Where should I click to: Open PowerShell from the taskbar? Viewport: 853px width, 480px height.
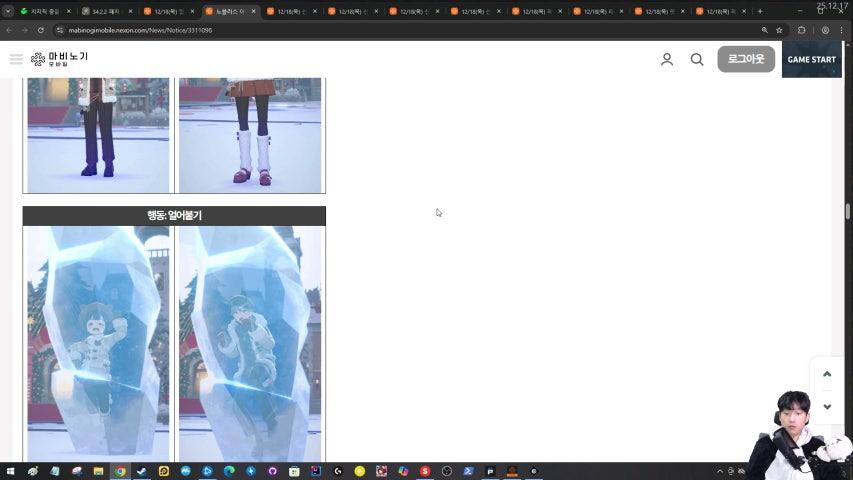pos(468,471)
